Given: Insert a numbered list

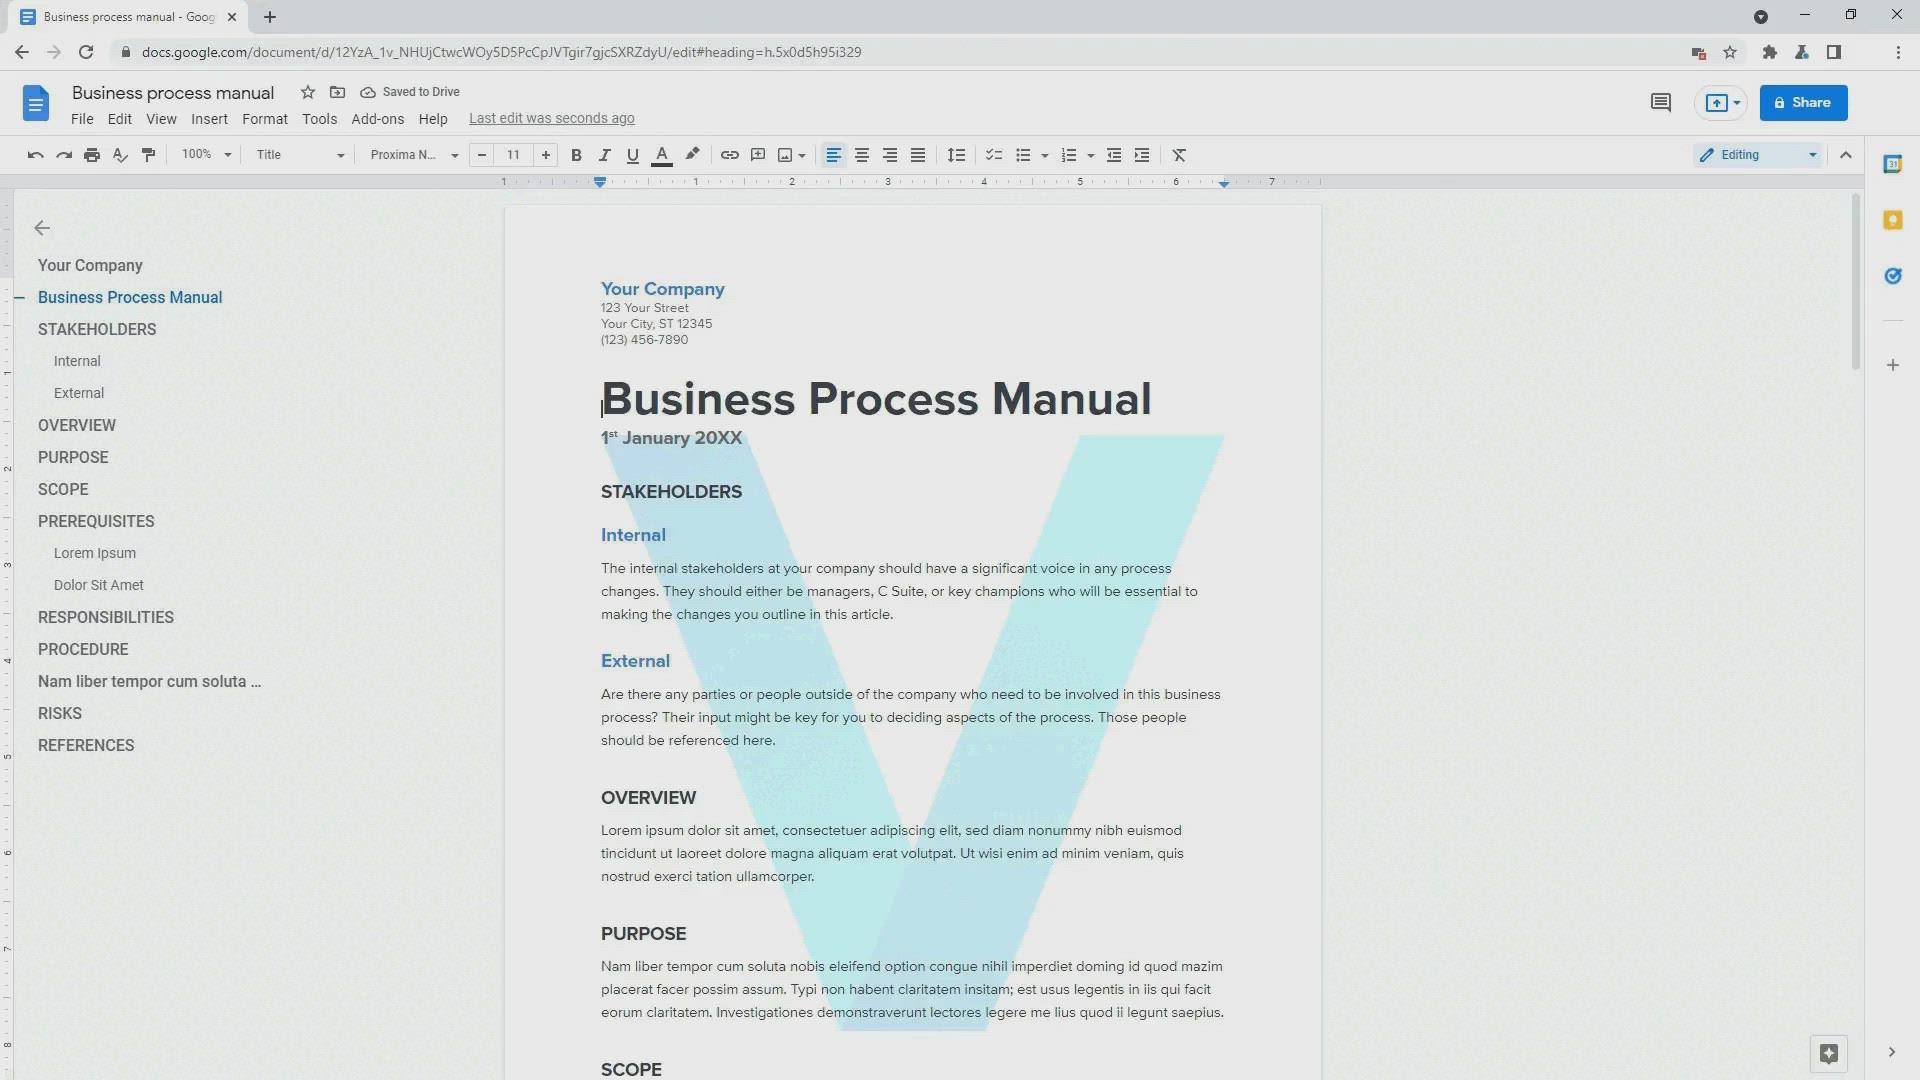Looking at the screenshot, I should [1069, 155].
